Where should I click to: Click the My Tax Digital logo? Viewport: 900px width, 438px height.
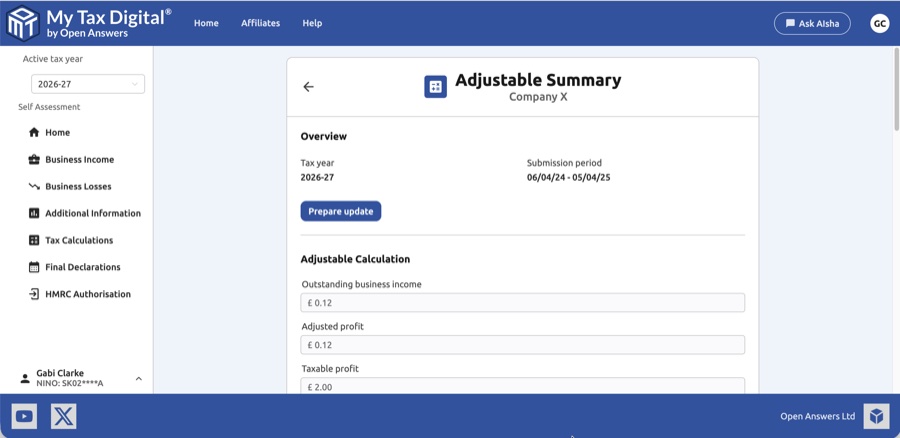pyautogui.click(x=88, y=23)
